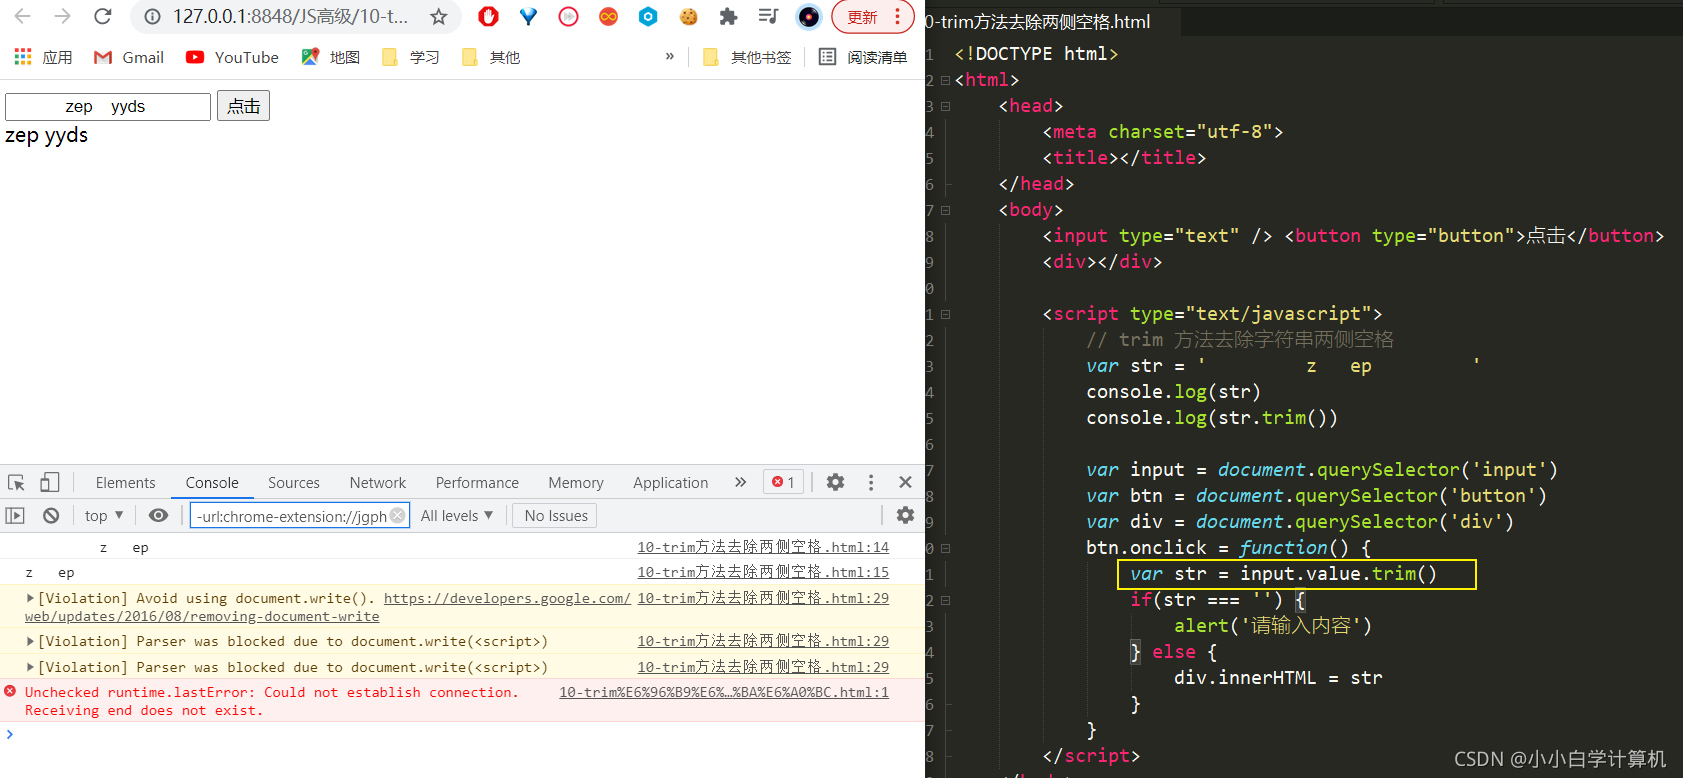This screenshot has width=1683, height=778.
Task: Close the DevTools panel
Action: [x=905, y=482]
